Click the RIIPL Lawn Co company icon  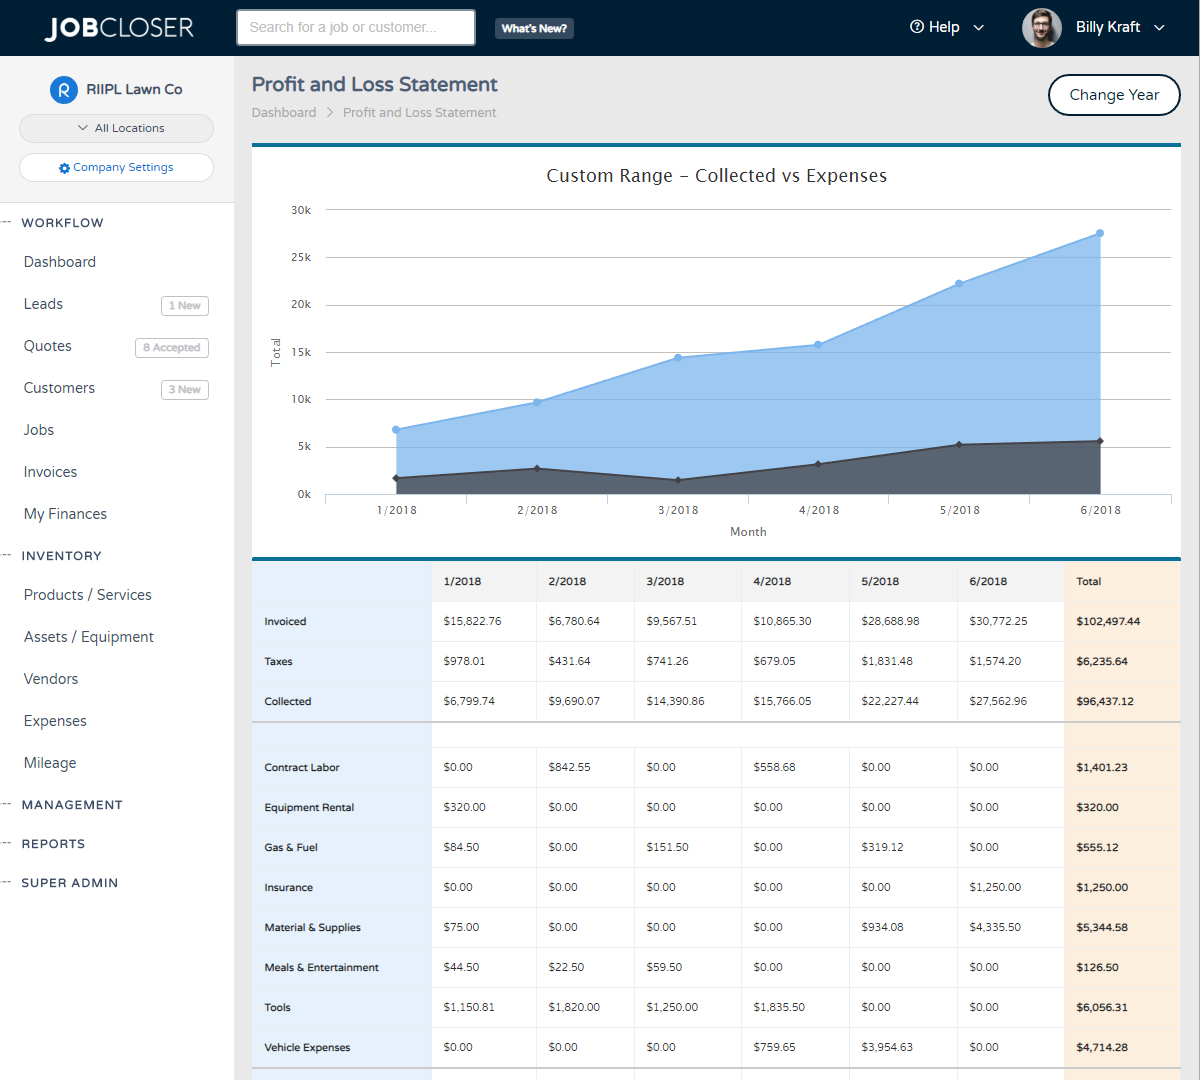[x=64, y=90]
